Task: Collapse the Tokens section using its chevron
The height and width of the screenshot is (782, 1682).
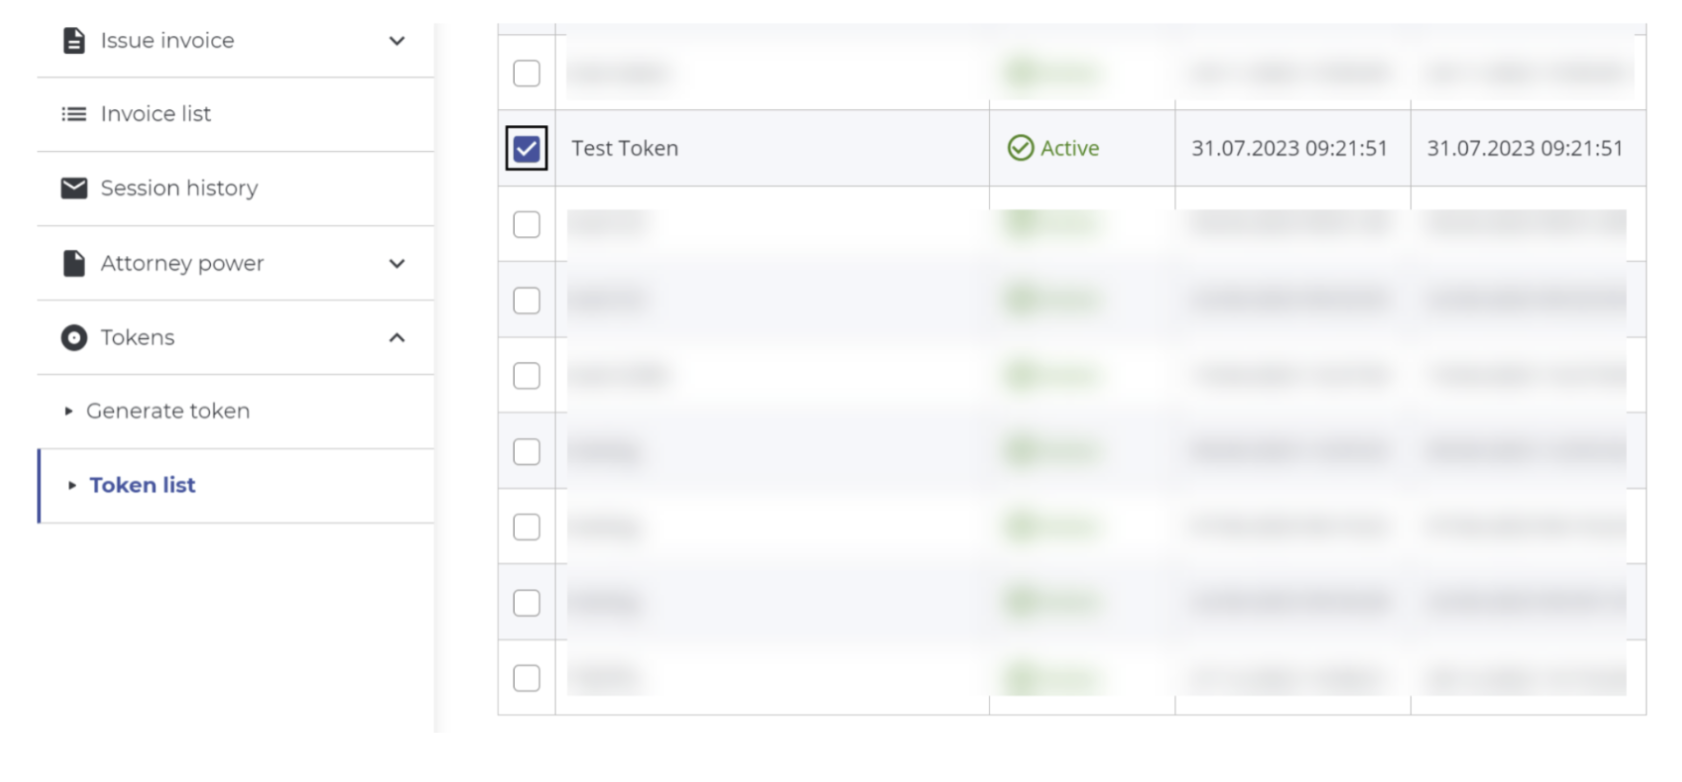Action: point(397,338)
